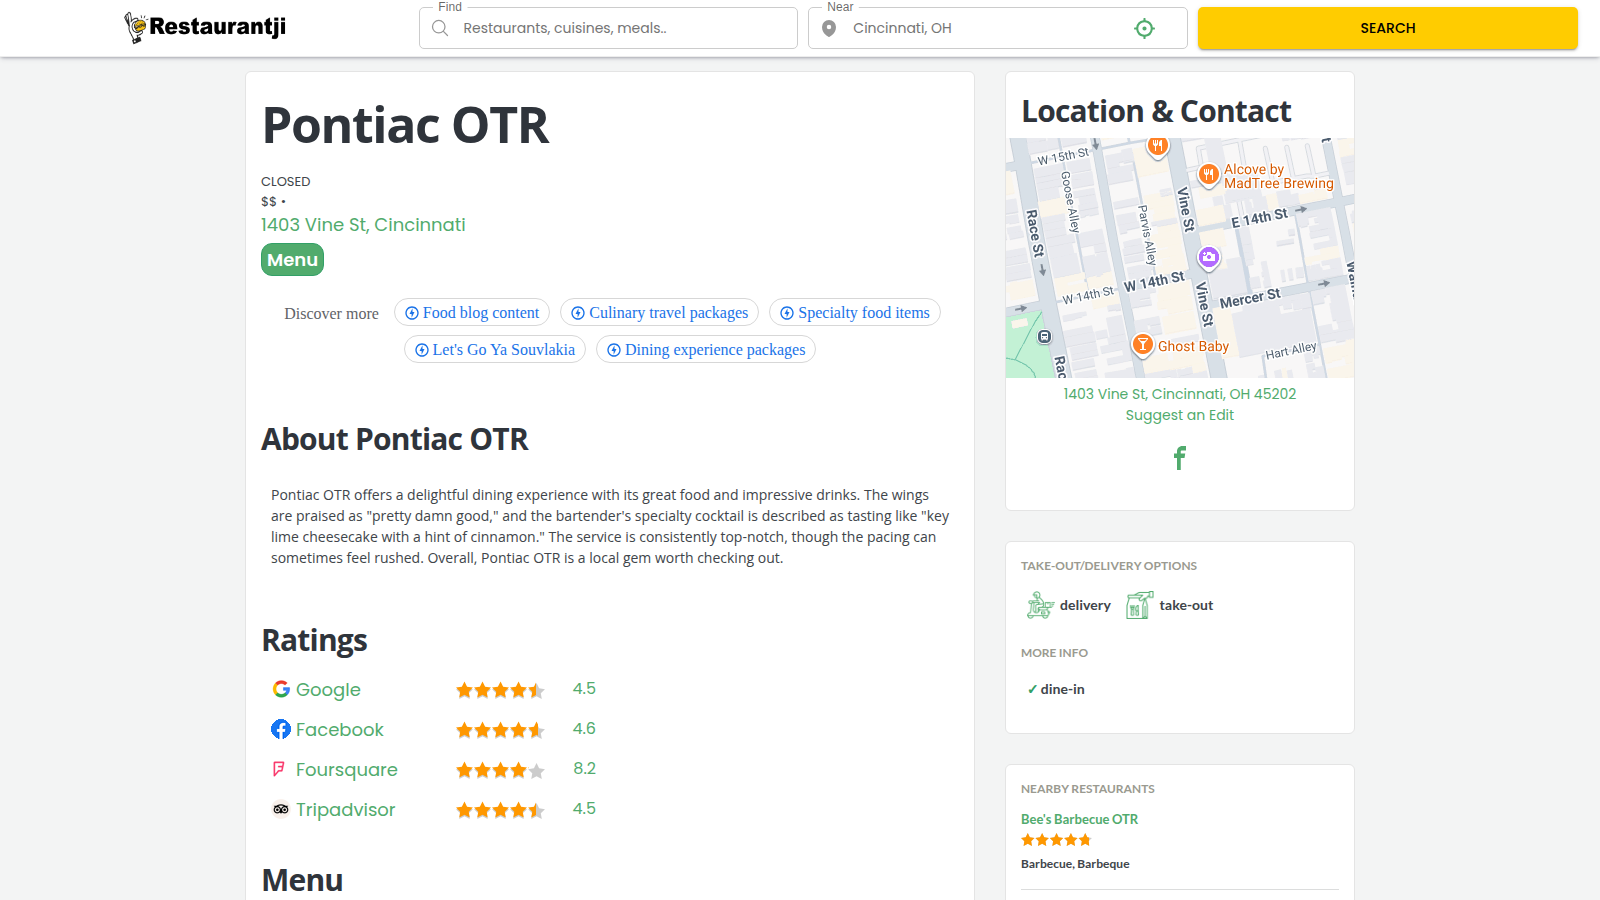Open the Tripadvisor ratings link

344,810
